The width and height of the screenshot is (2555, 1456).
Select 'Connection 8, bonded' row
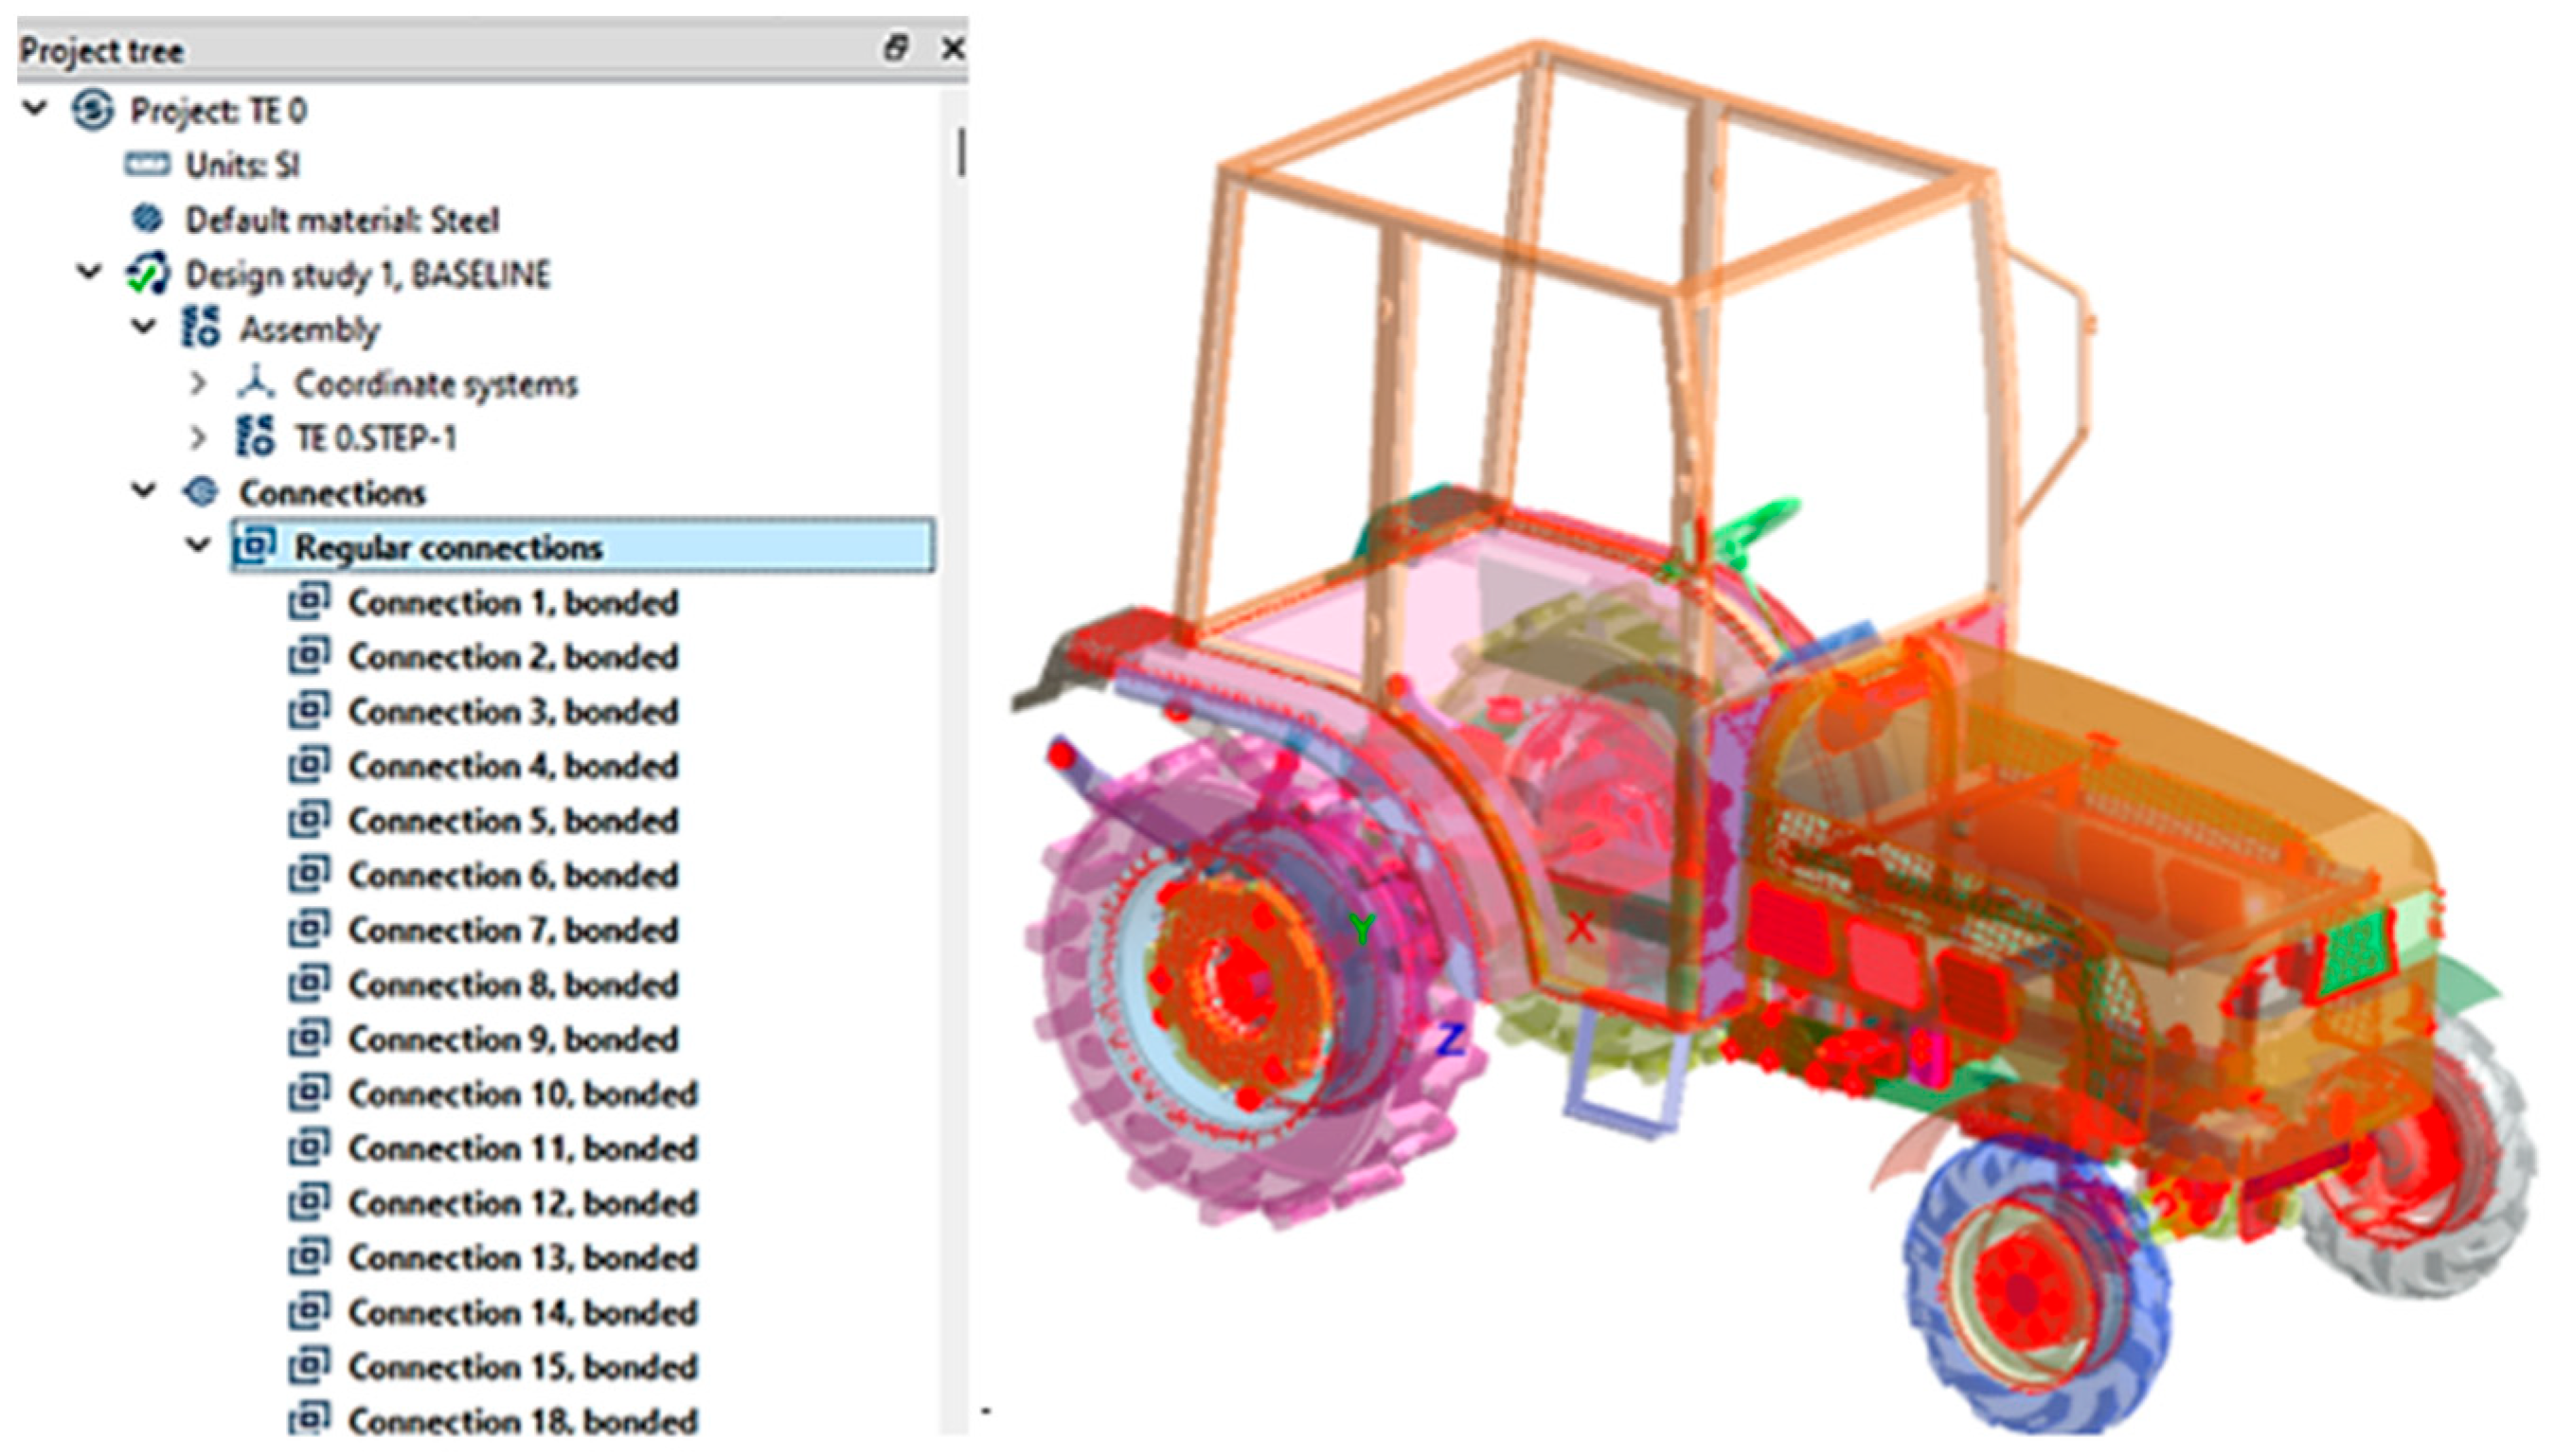[x=513, y=984]
